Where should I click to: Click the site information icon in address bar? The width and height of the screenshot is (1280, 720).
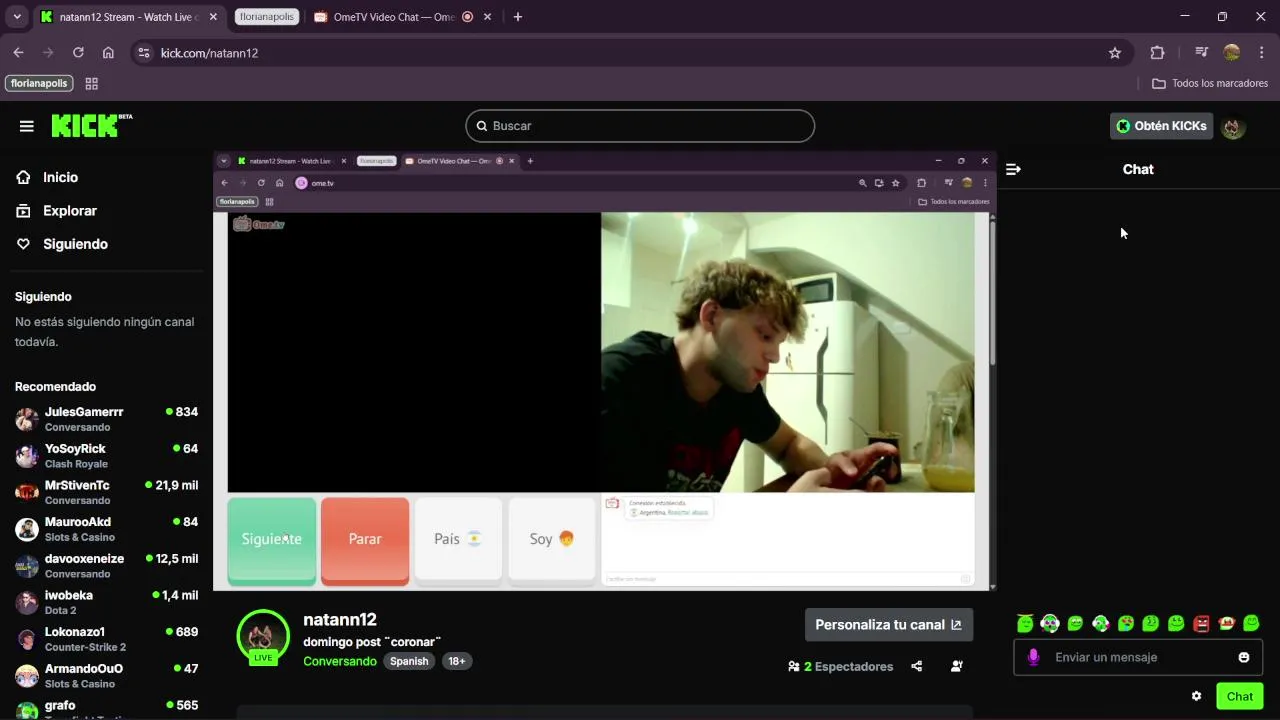click(x=144, y=53)
